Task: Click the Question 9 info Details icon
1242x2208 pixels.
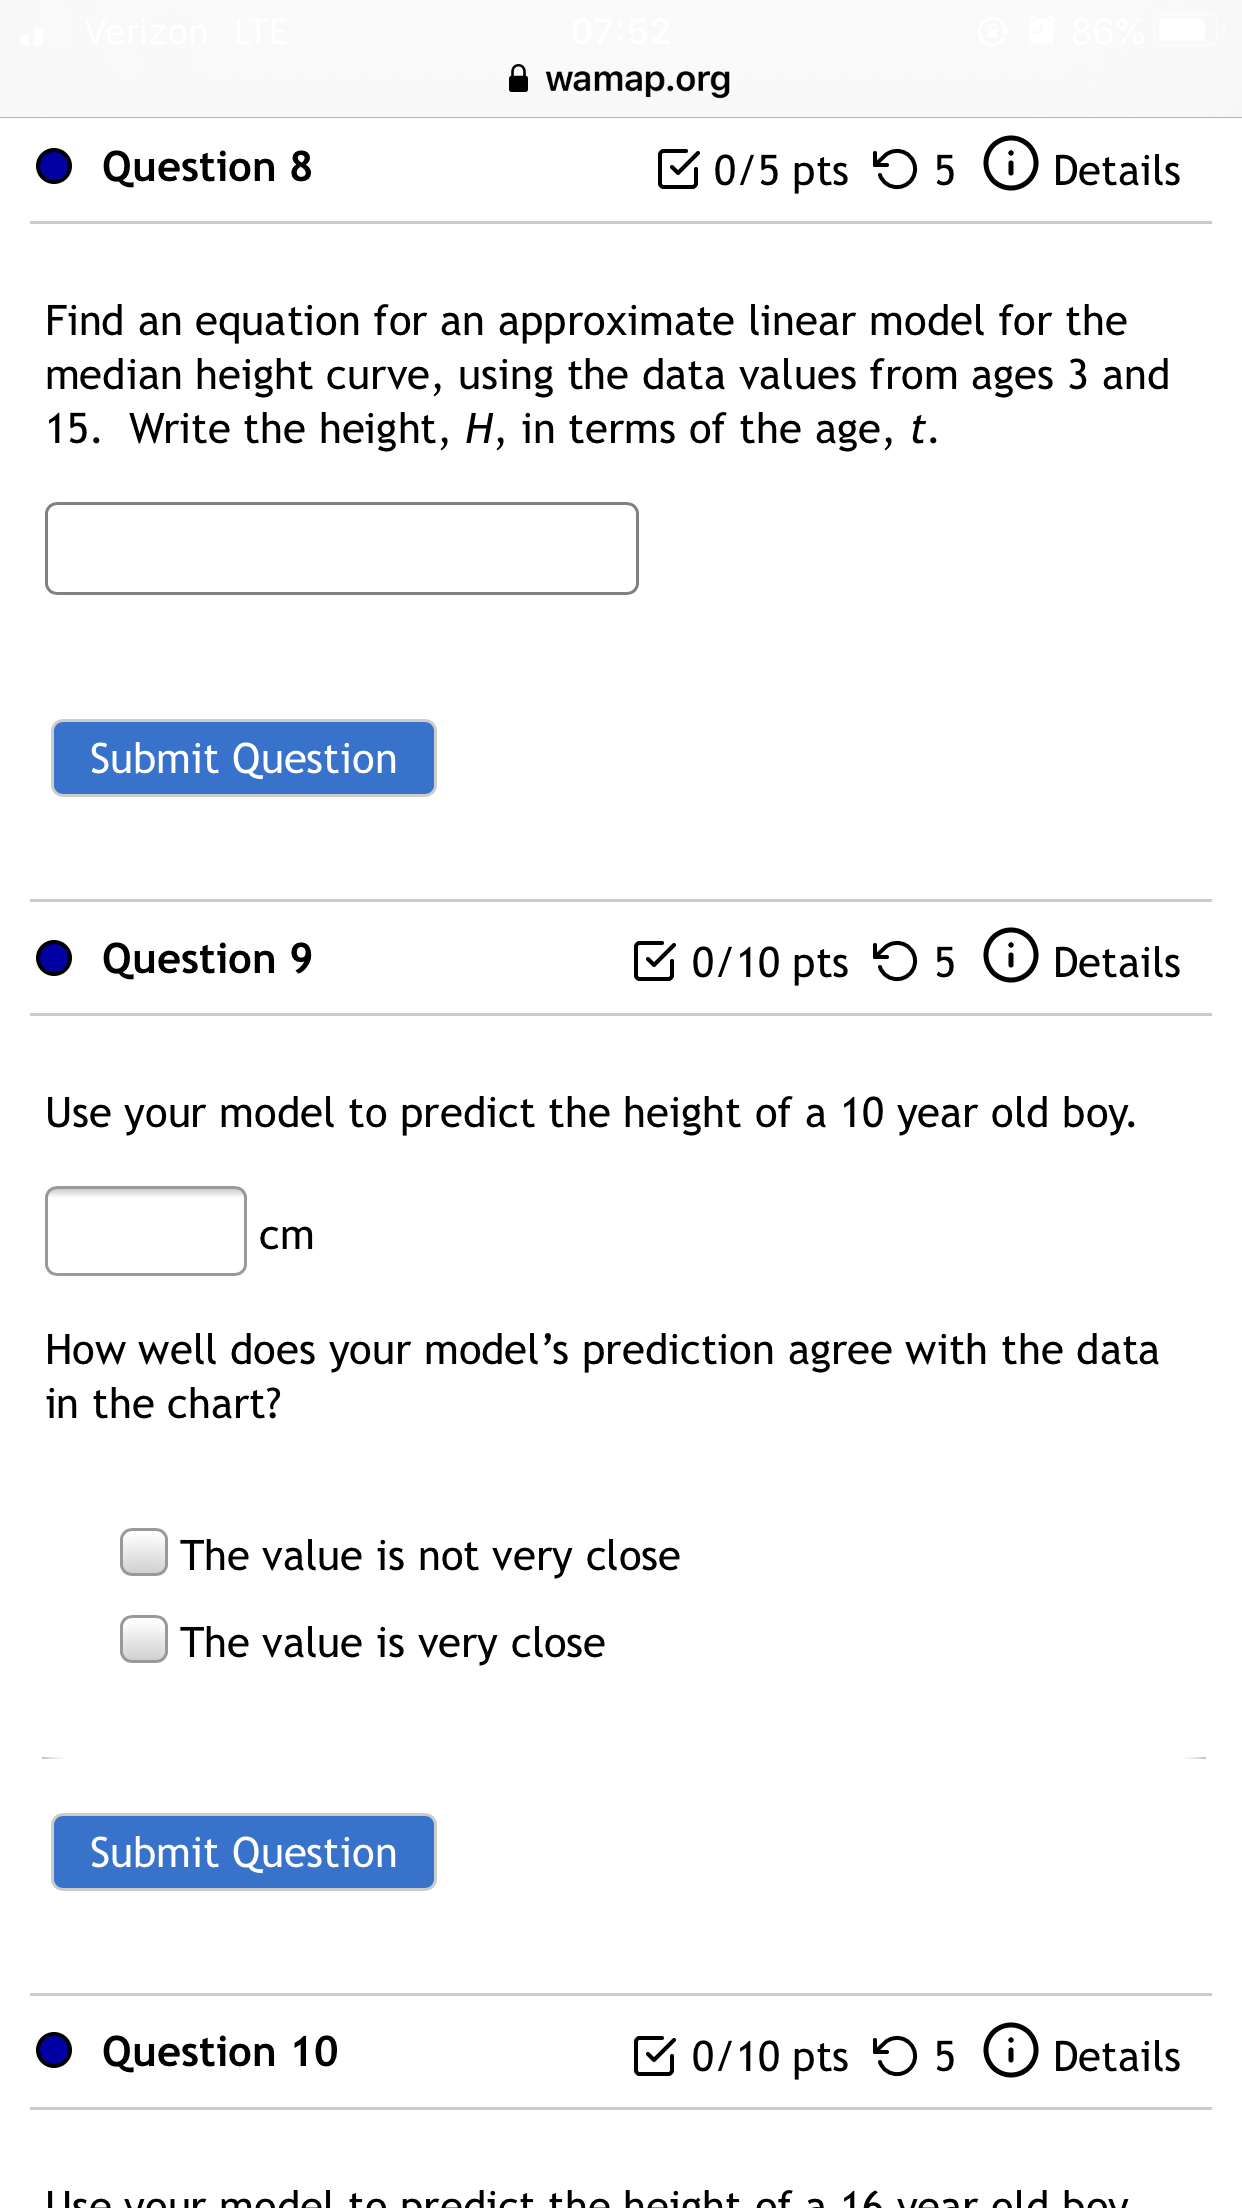Action: point(1010,956)
